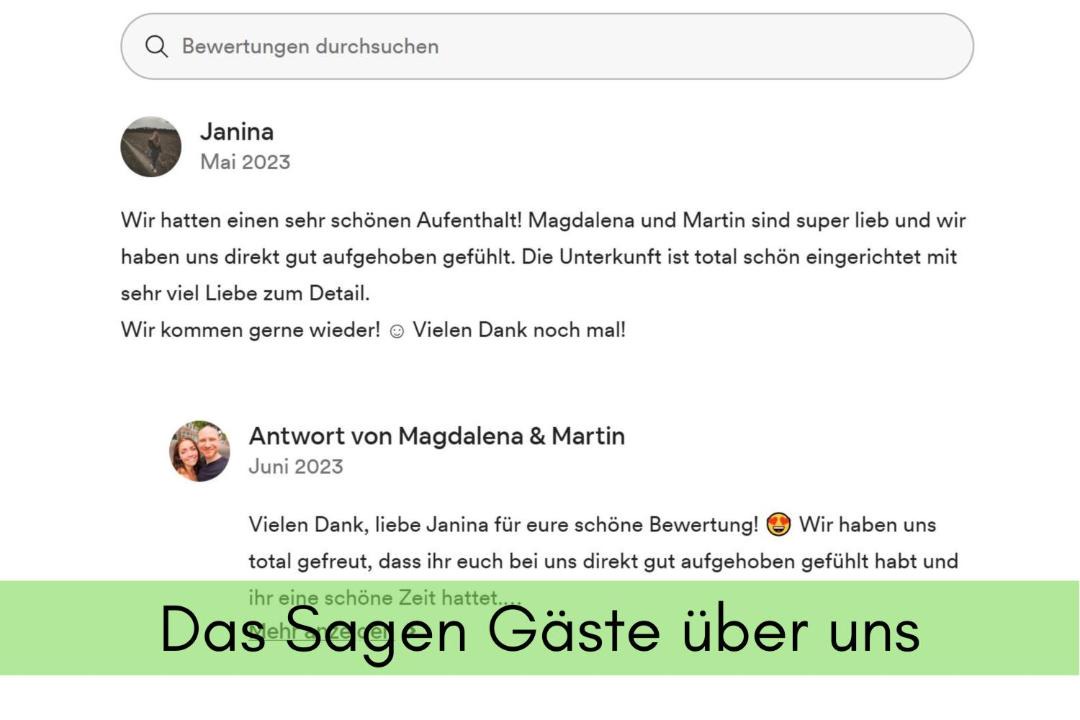Click the magnifying glass search icon

(156, 46)
